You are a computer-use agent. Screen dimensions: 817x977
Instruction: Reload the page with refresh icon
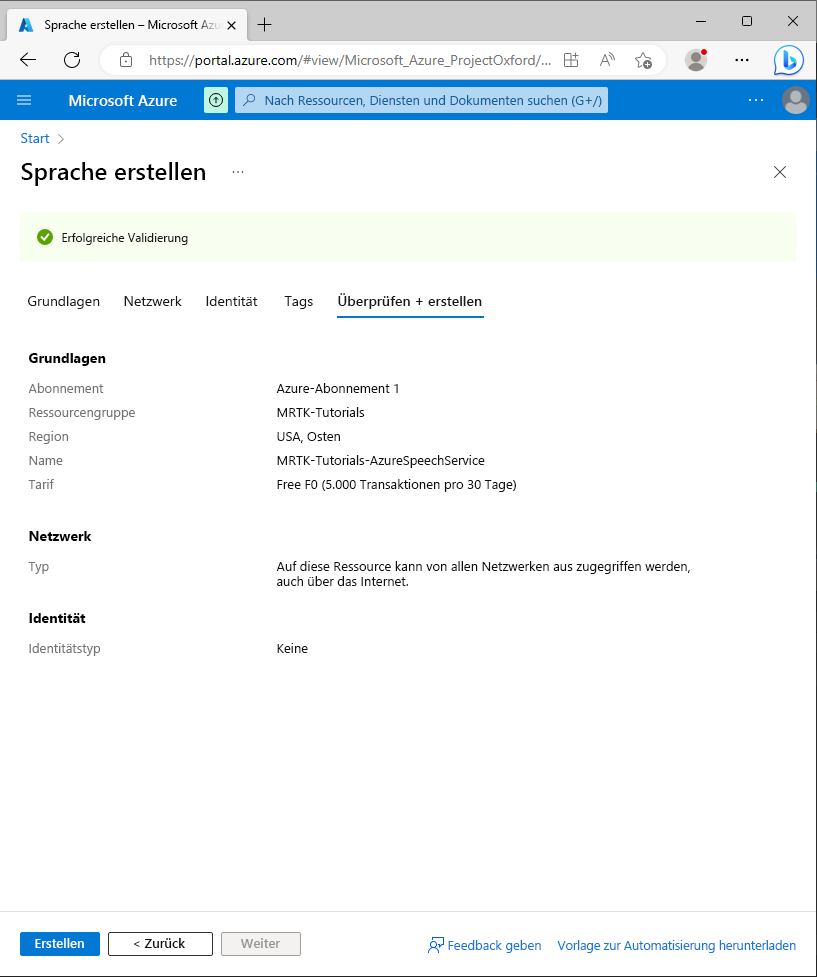72,60
